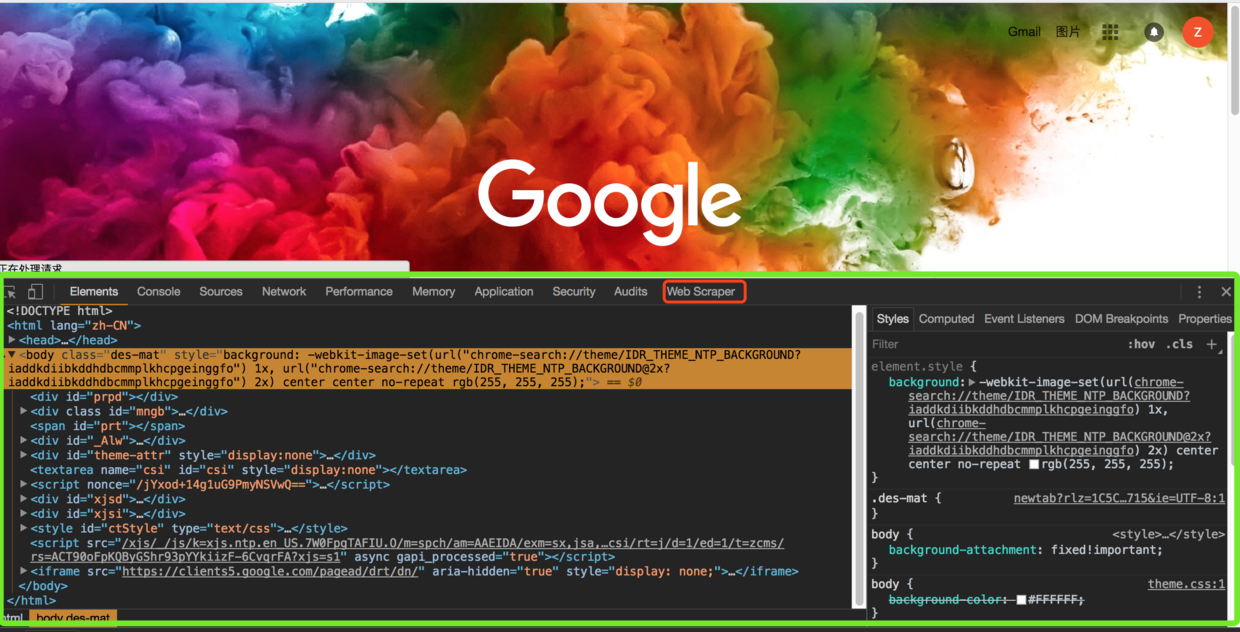This screenshot has width=1240, height=632.
Task: Click the Elements panel vertical scrollbar
Action: pyautogui.click(x=858, y=456)
